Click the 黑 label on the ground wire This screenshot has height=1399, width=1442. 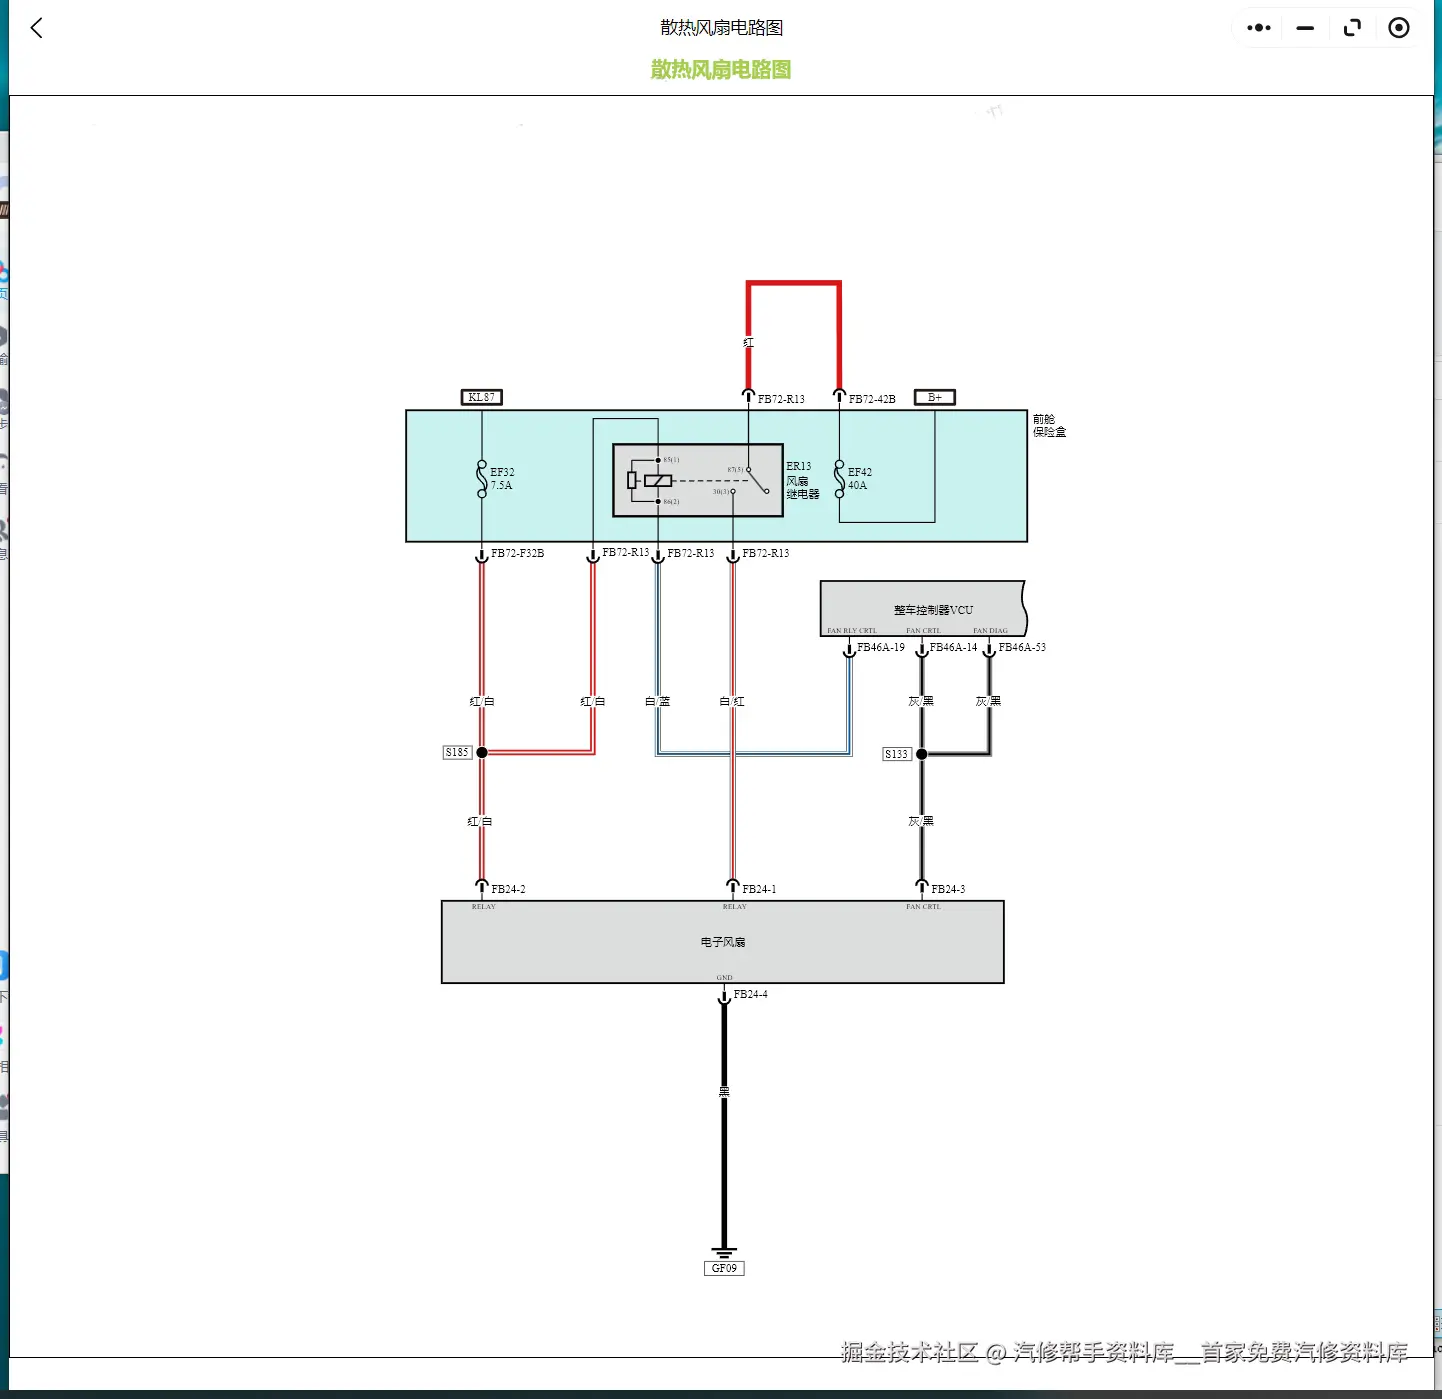pos(724,1091)
